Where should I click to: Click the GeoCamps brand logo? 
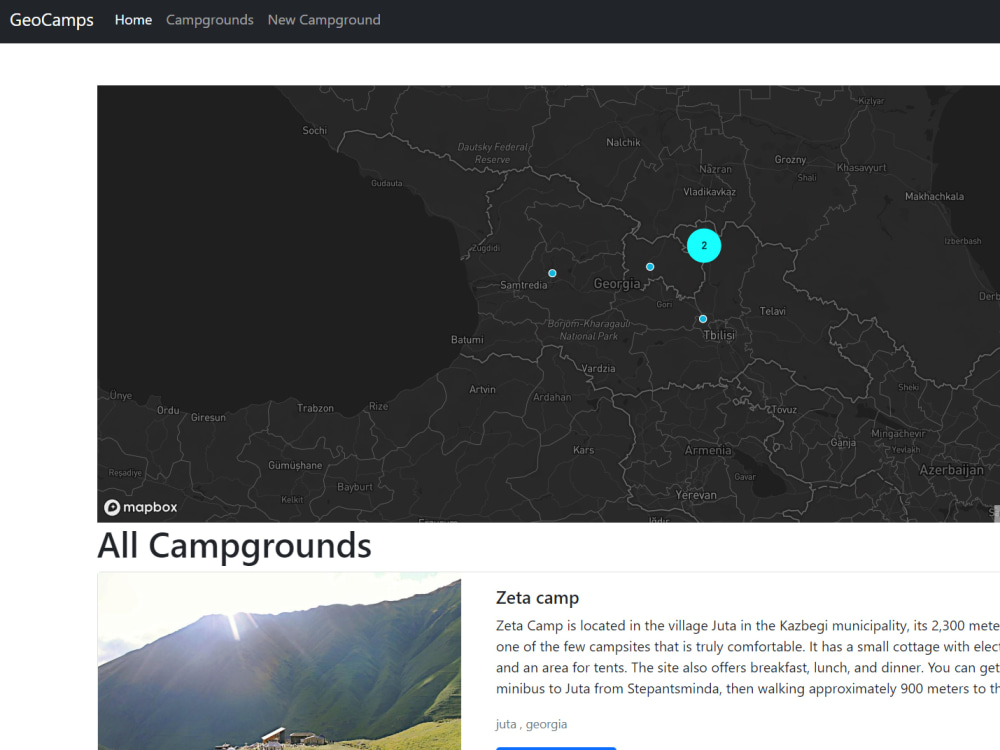[52, 20]
